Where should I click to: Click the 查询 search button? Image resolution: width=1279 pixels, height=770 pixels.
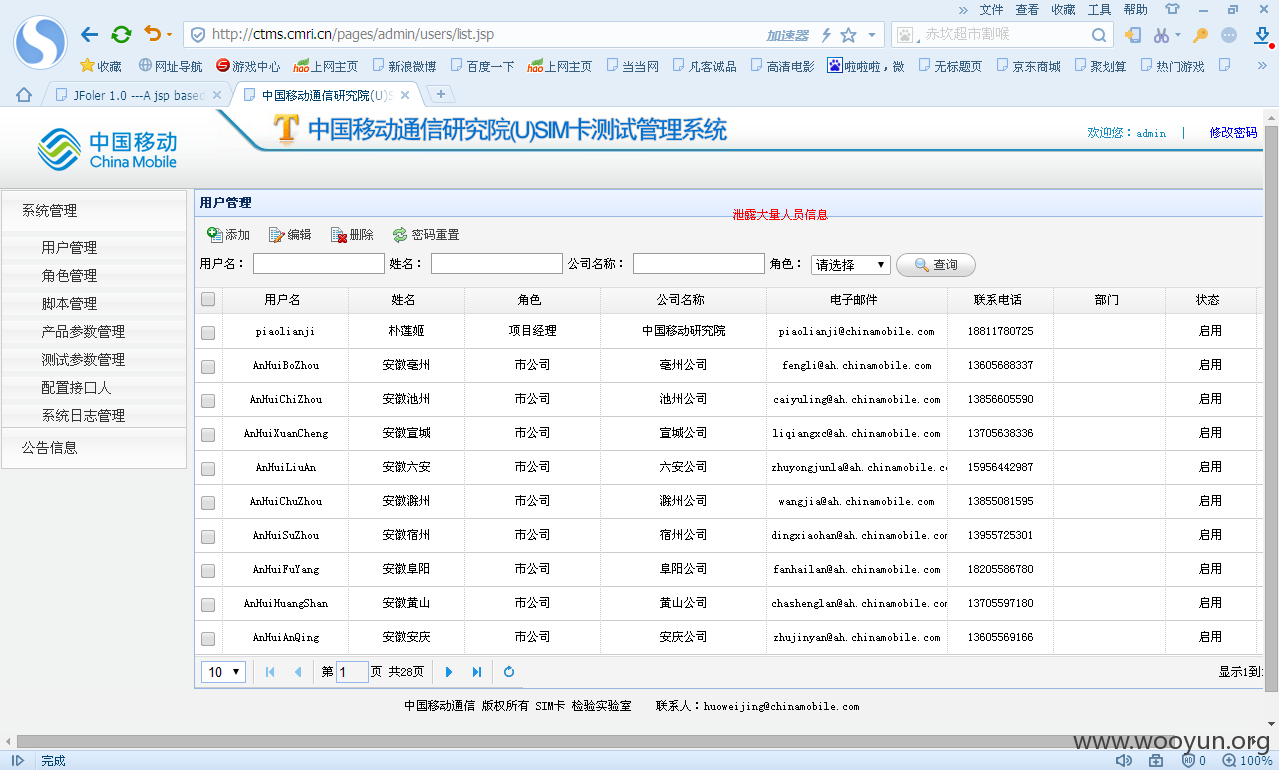click(x=936, y=265)
